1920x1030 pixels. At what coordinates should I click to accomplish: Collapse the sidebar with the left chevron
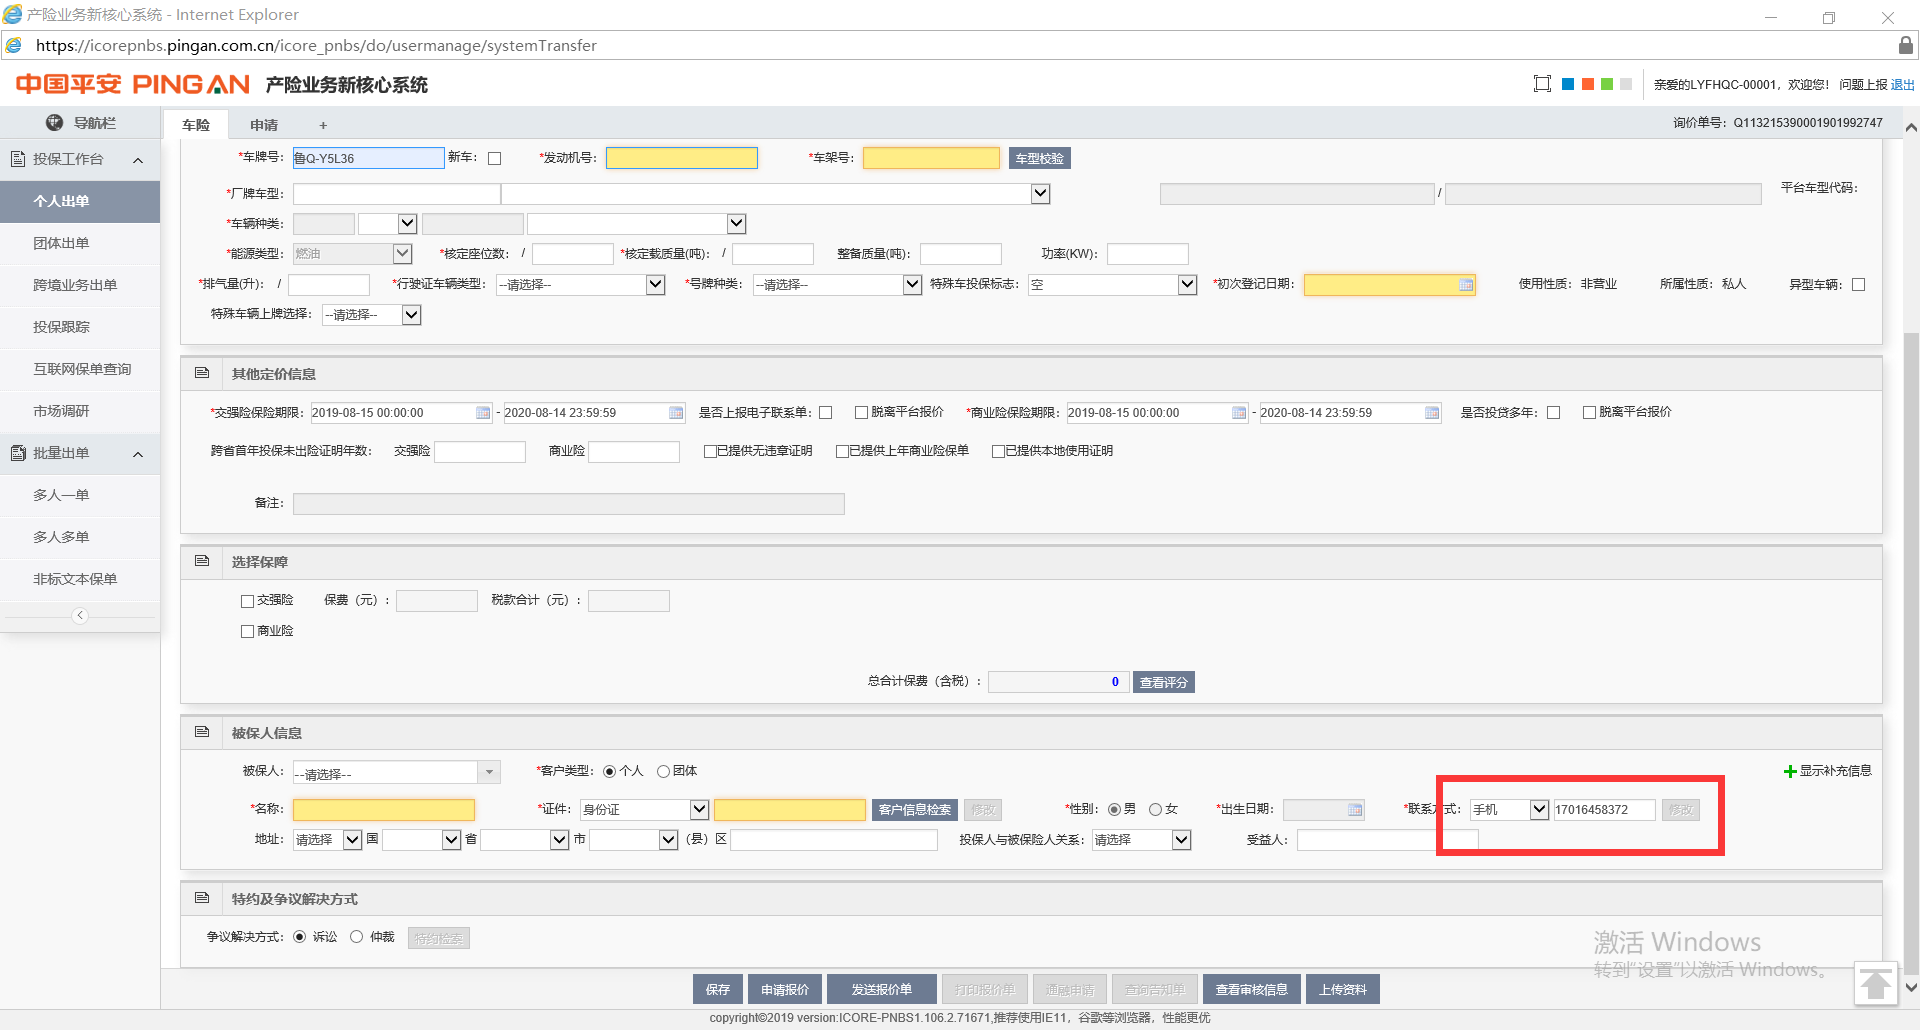click(80, 616)
